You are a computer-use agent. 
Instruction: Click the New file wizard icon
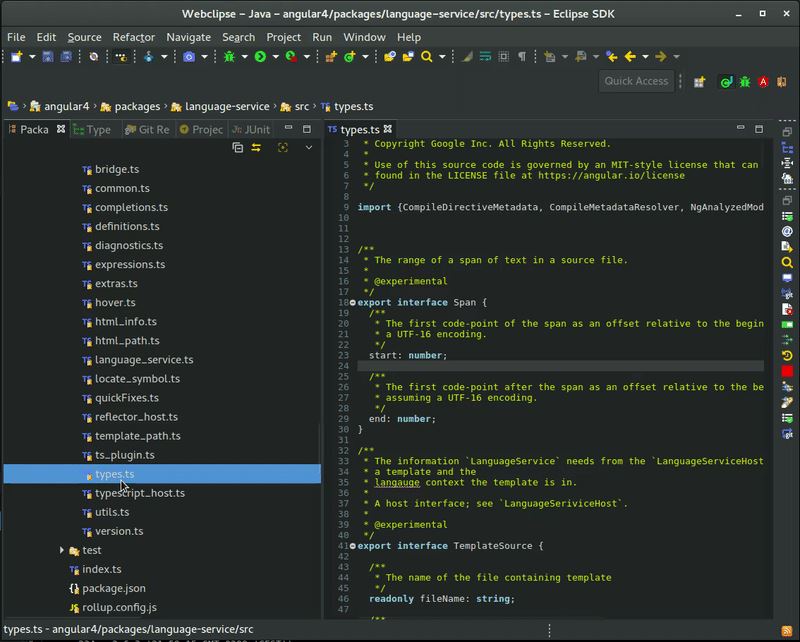[x=17, y=57]
